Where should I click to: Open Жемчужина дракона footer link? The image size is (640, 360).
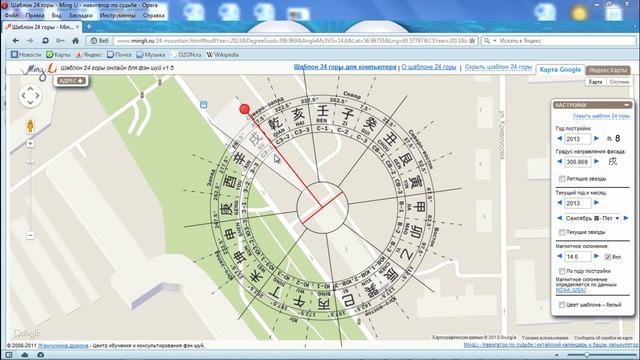[63, 346]
